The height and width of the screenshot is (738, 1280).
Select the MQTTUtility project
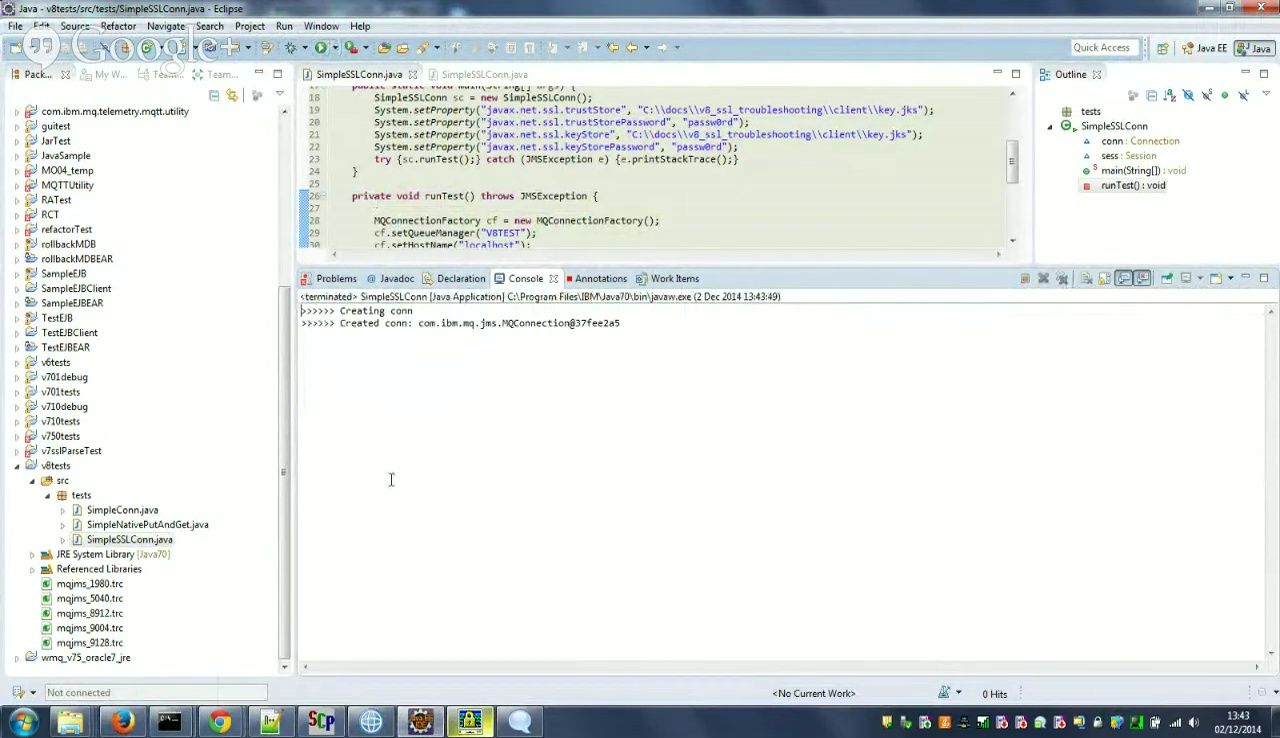tap(67, 186)
